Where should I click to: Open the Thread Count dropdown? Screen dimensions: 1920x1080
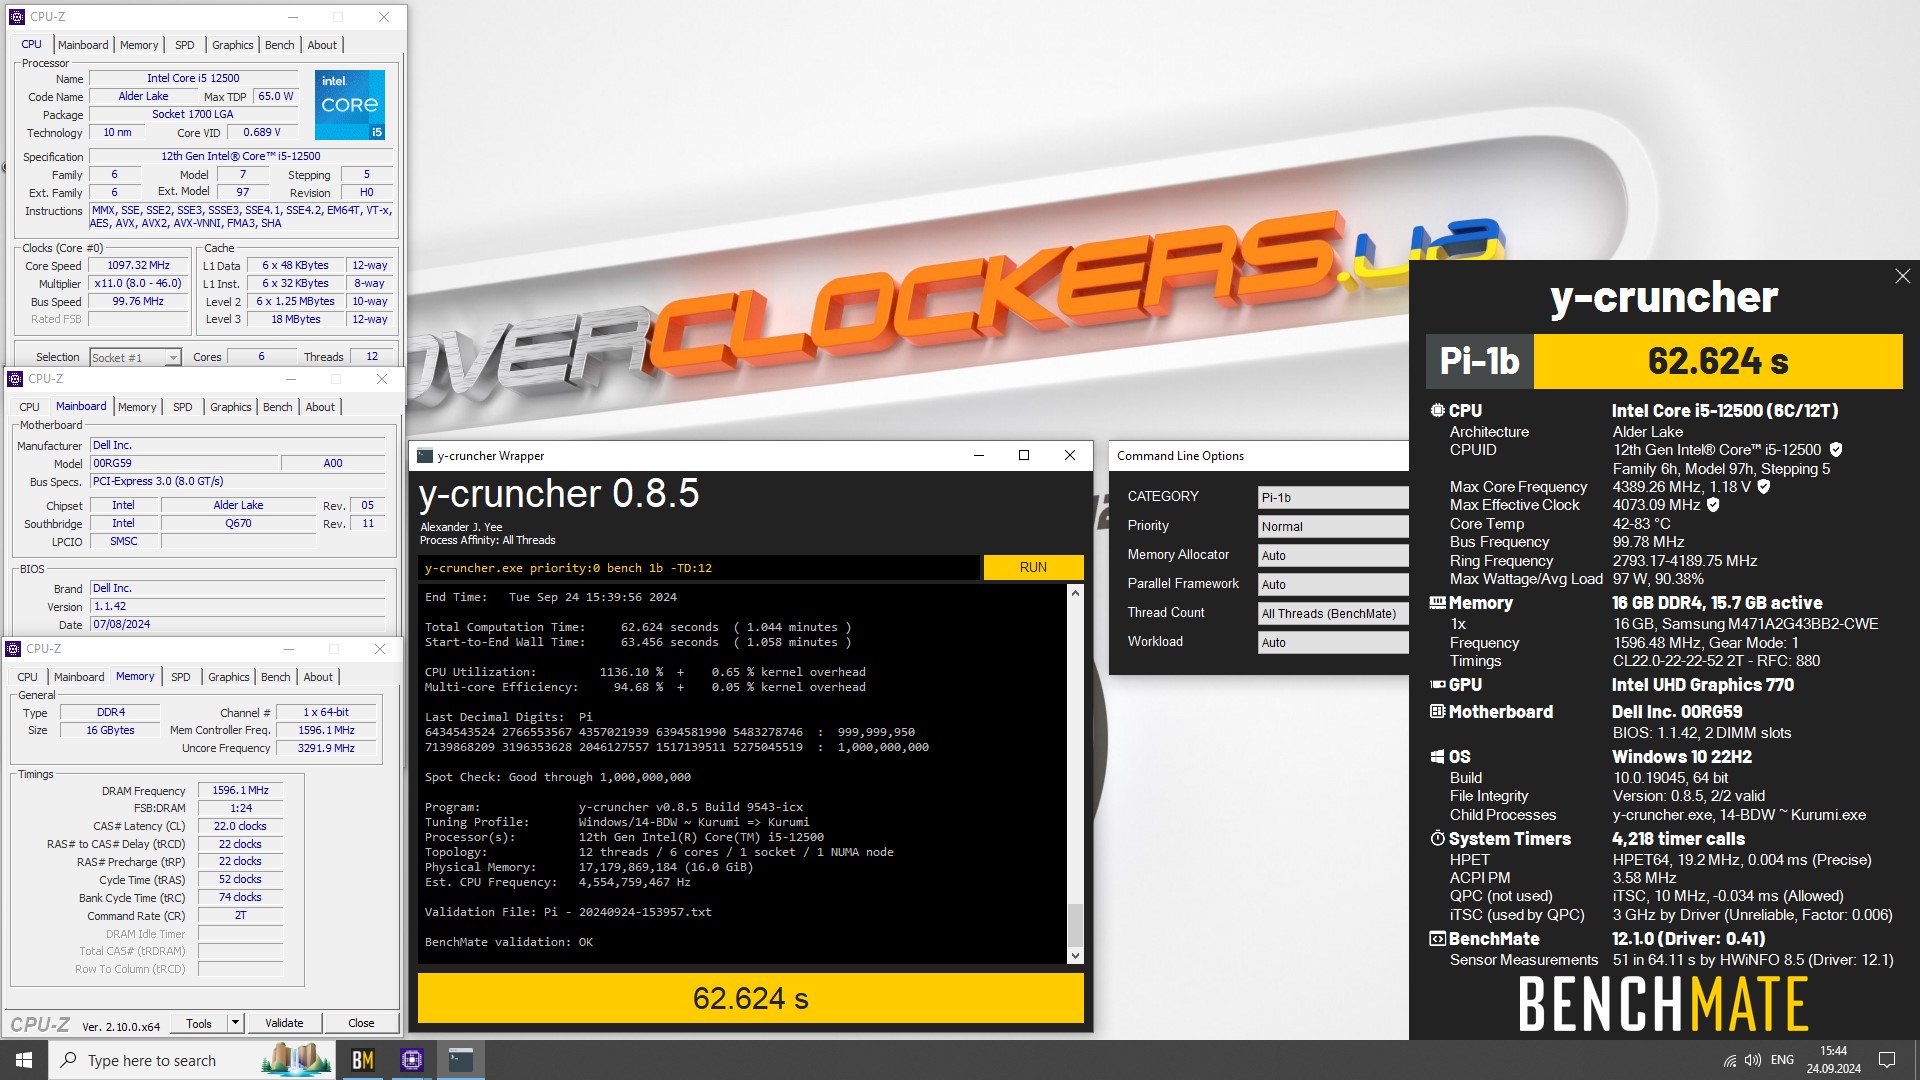pyautogui.click(x=1332, y=613)
